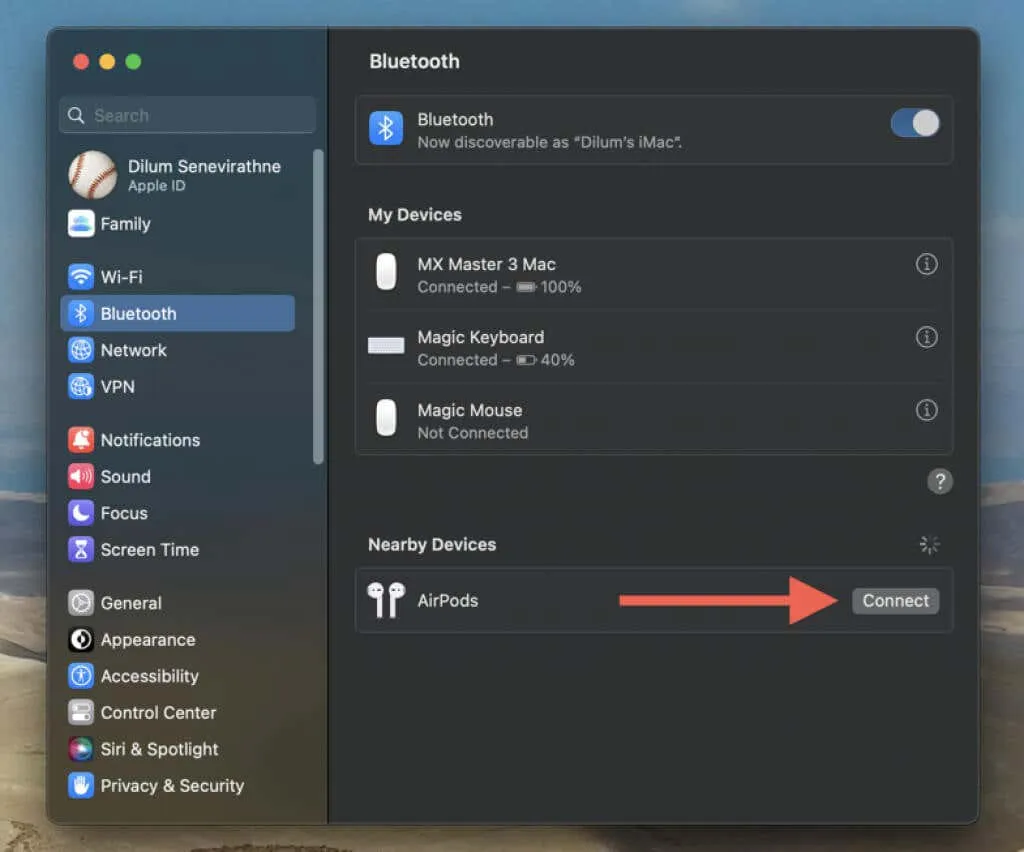Select Privacy & Security in sidebar

point(171,786)
